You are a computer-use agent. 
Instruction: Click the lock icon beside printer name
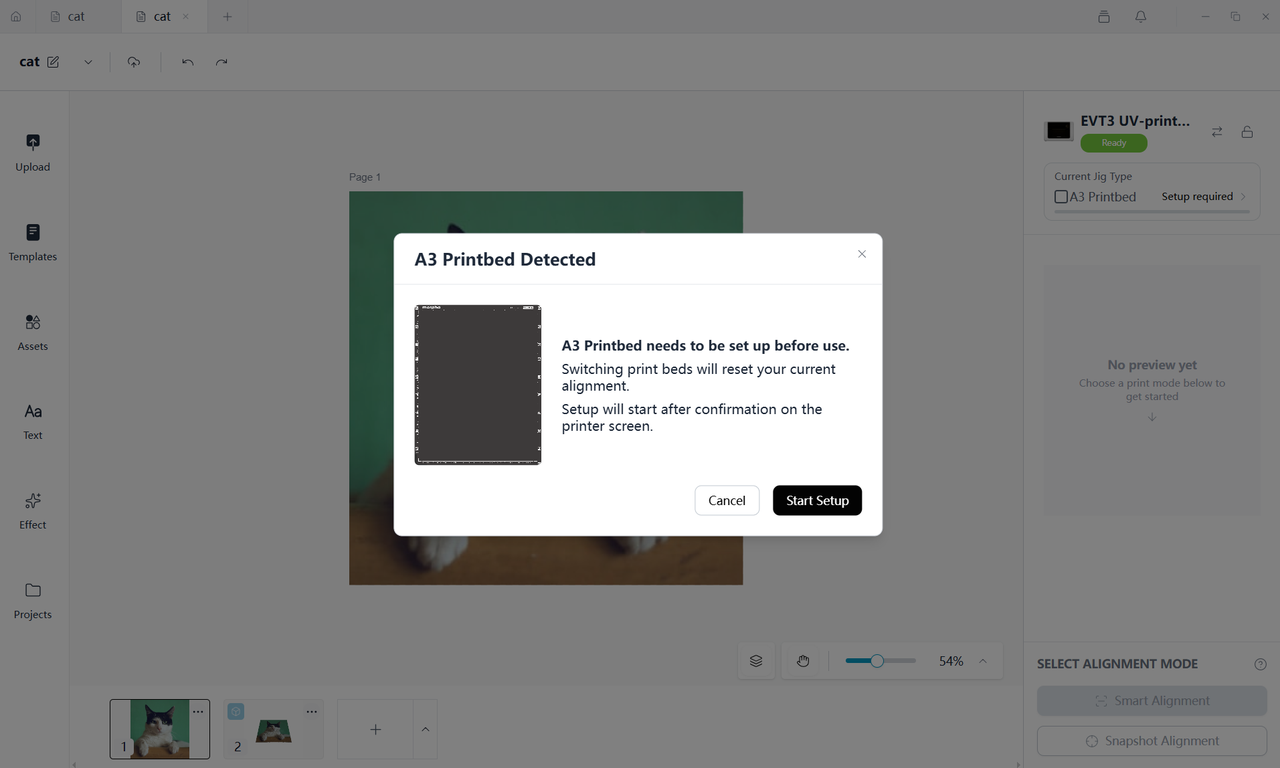[1247, 132]
